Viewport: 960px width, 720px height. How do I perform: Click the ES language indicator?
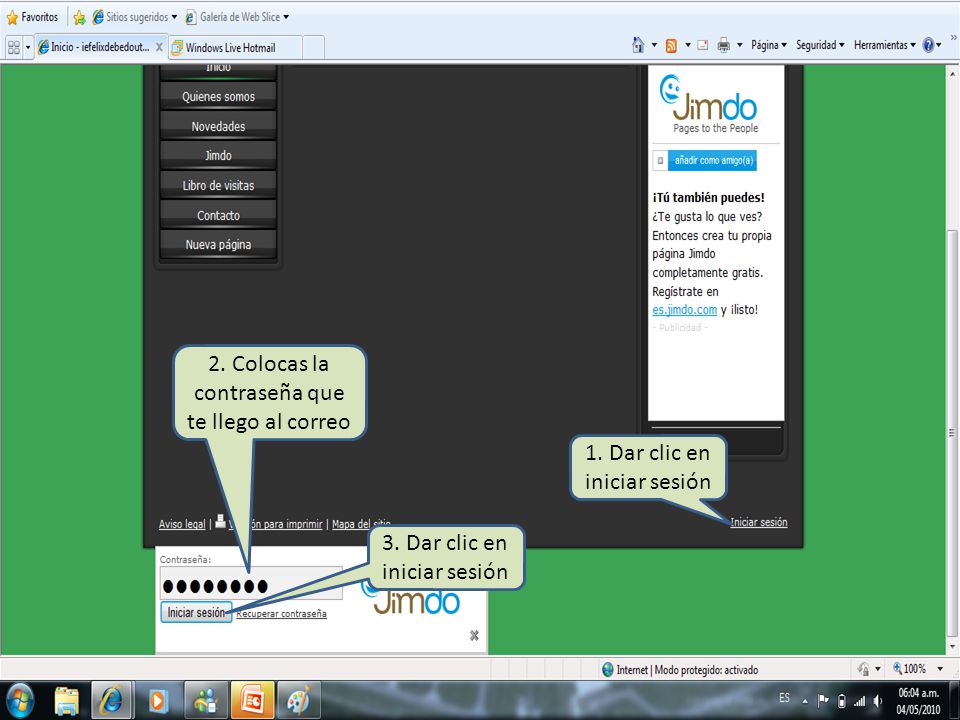pyautogui.click(x=784, y=697)
